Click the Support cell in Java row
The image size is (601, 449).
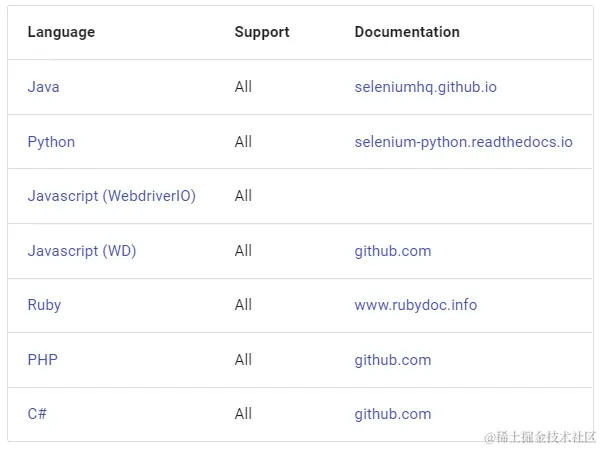tap(243, 87)
